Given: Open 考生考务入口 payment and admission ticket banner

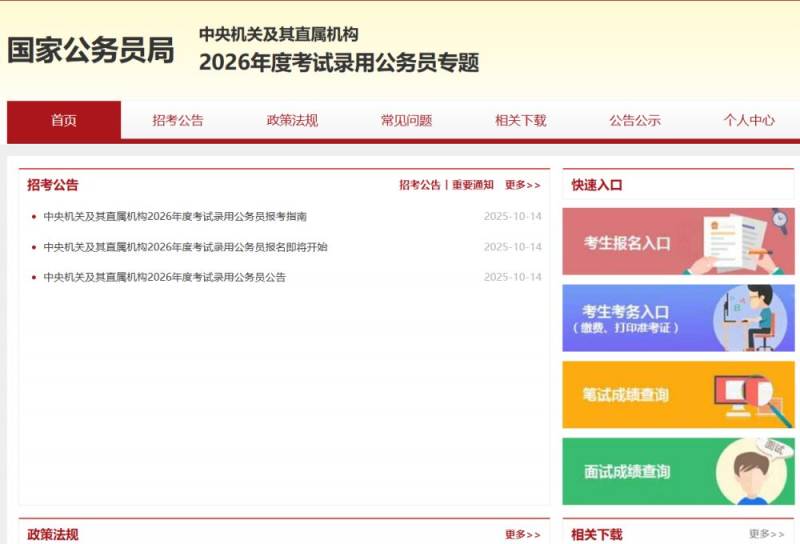Looking at the screenshot, I should point(677,318).
